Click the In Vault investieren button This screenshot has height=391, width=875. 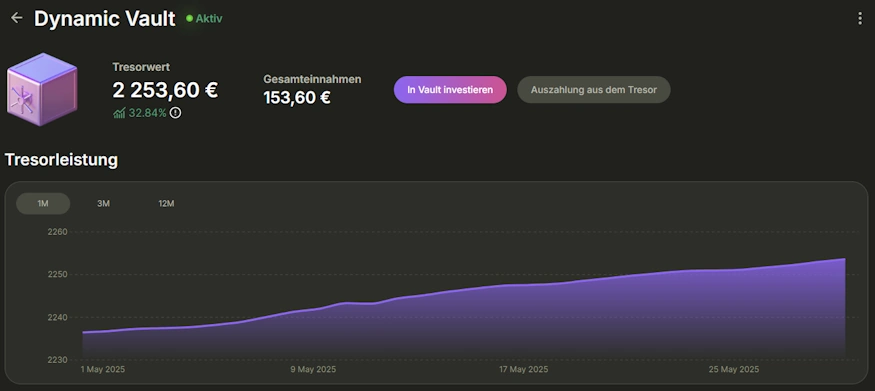tap(450, 90)
